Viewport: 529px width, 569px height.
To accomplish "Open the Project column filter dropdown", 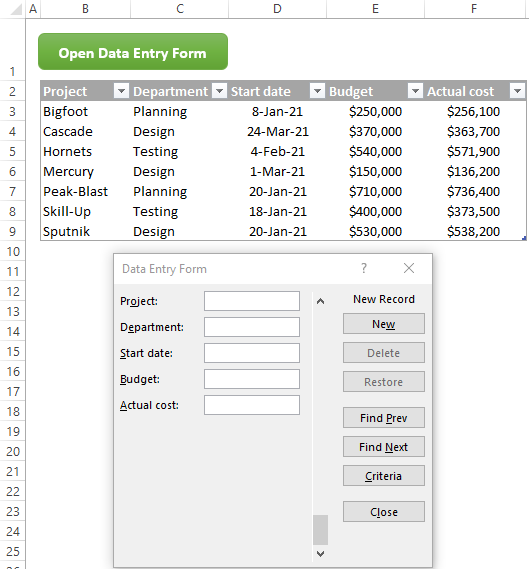I will 121,91.
